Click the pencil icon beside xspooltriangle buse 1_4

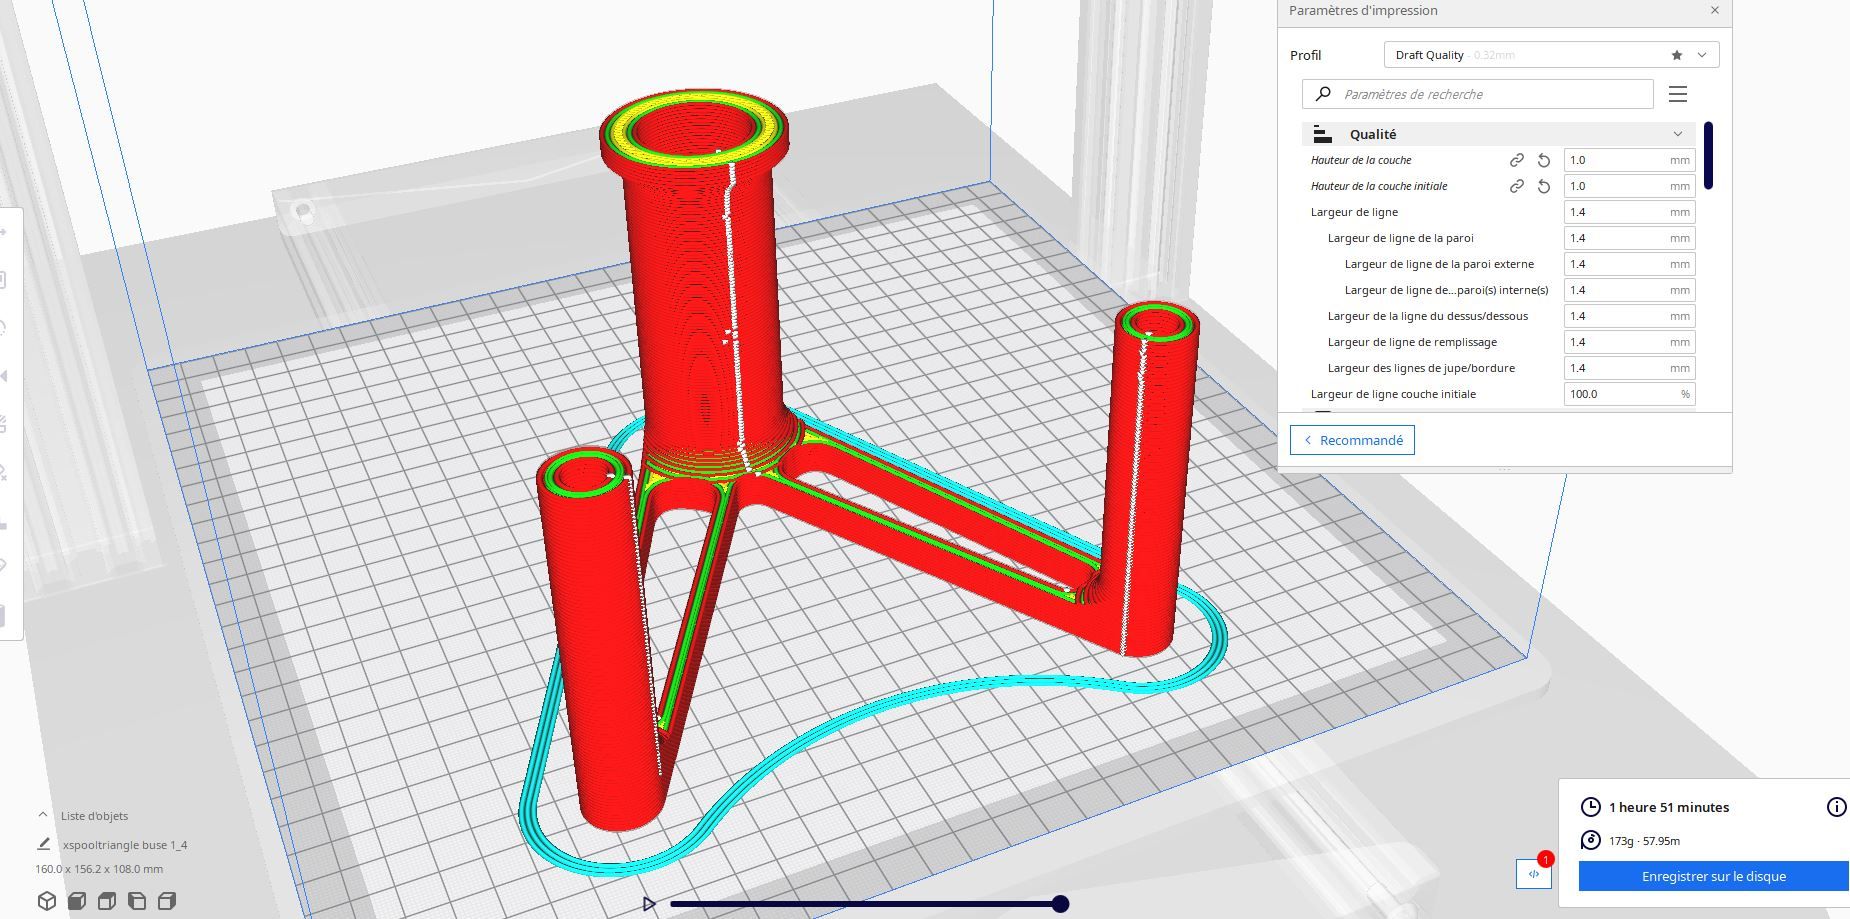(44, 844)
